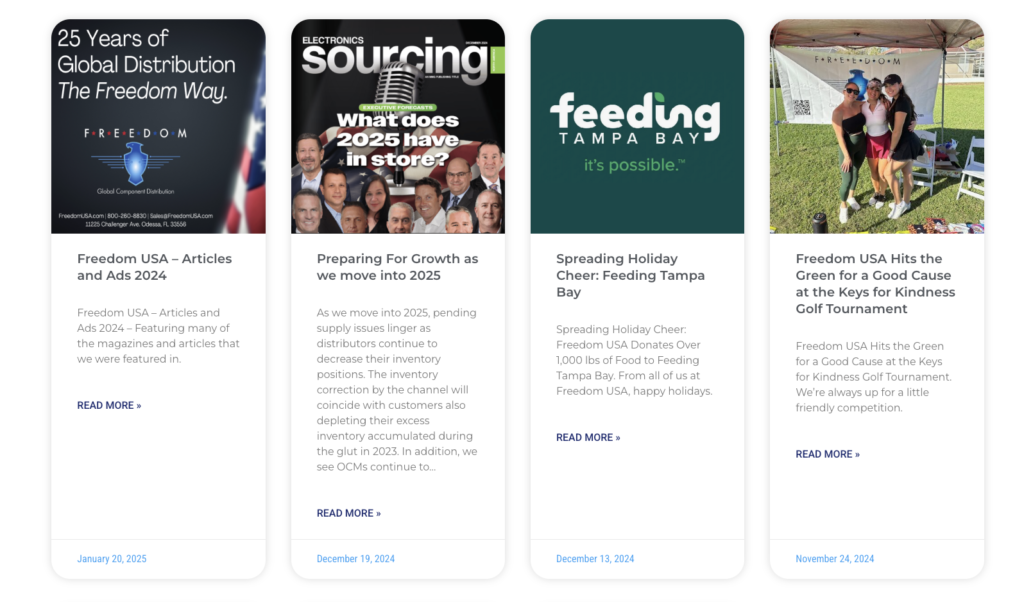Open 'Preparing For Growth as we move into 2025'
Viewport: 1024px width, 602px height.
click(x=397, y=267)
